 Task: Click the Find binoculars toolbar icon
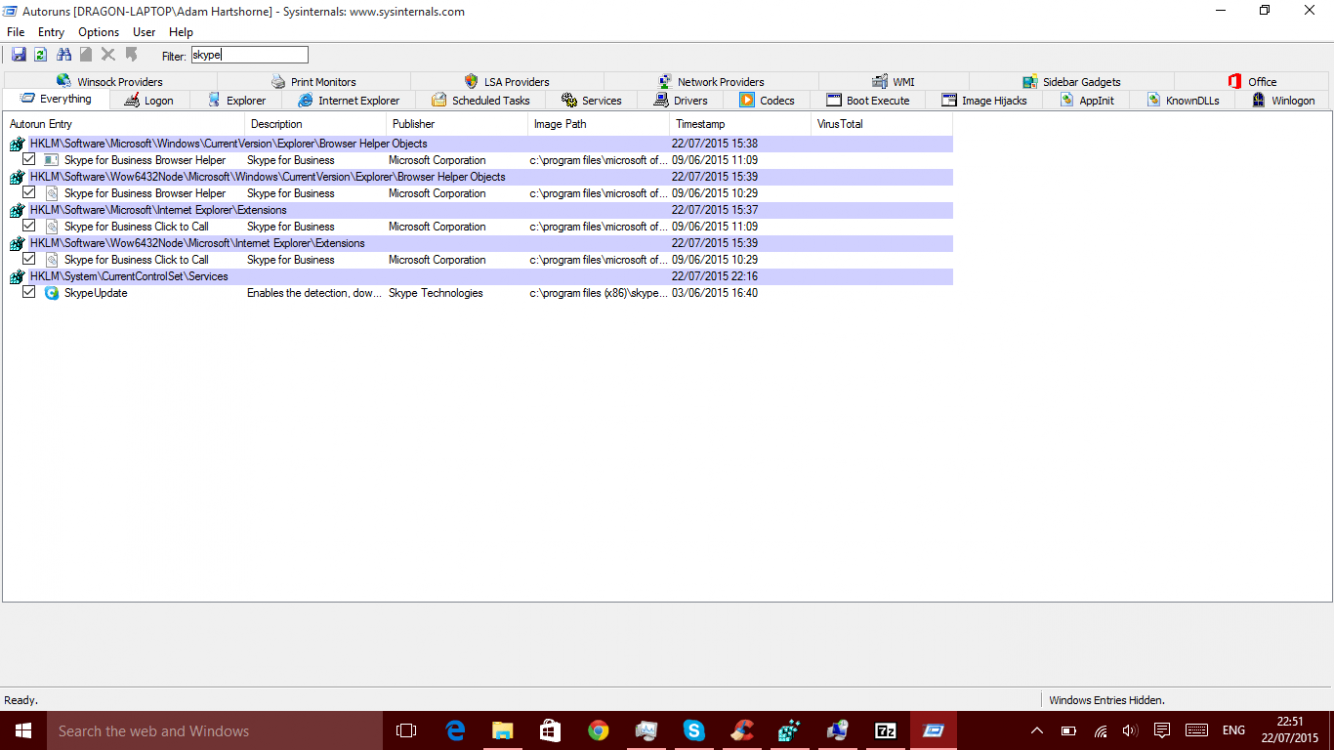pos(64,55)
